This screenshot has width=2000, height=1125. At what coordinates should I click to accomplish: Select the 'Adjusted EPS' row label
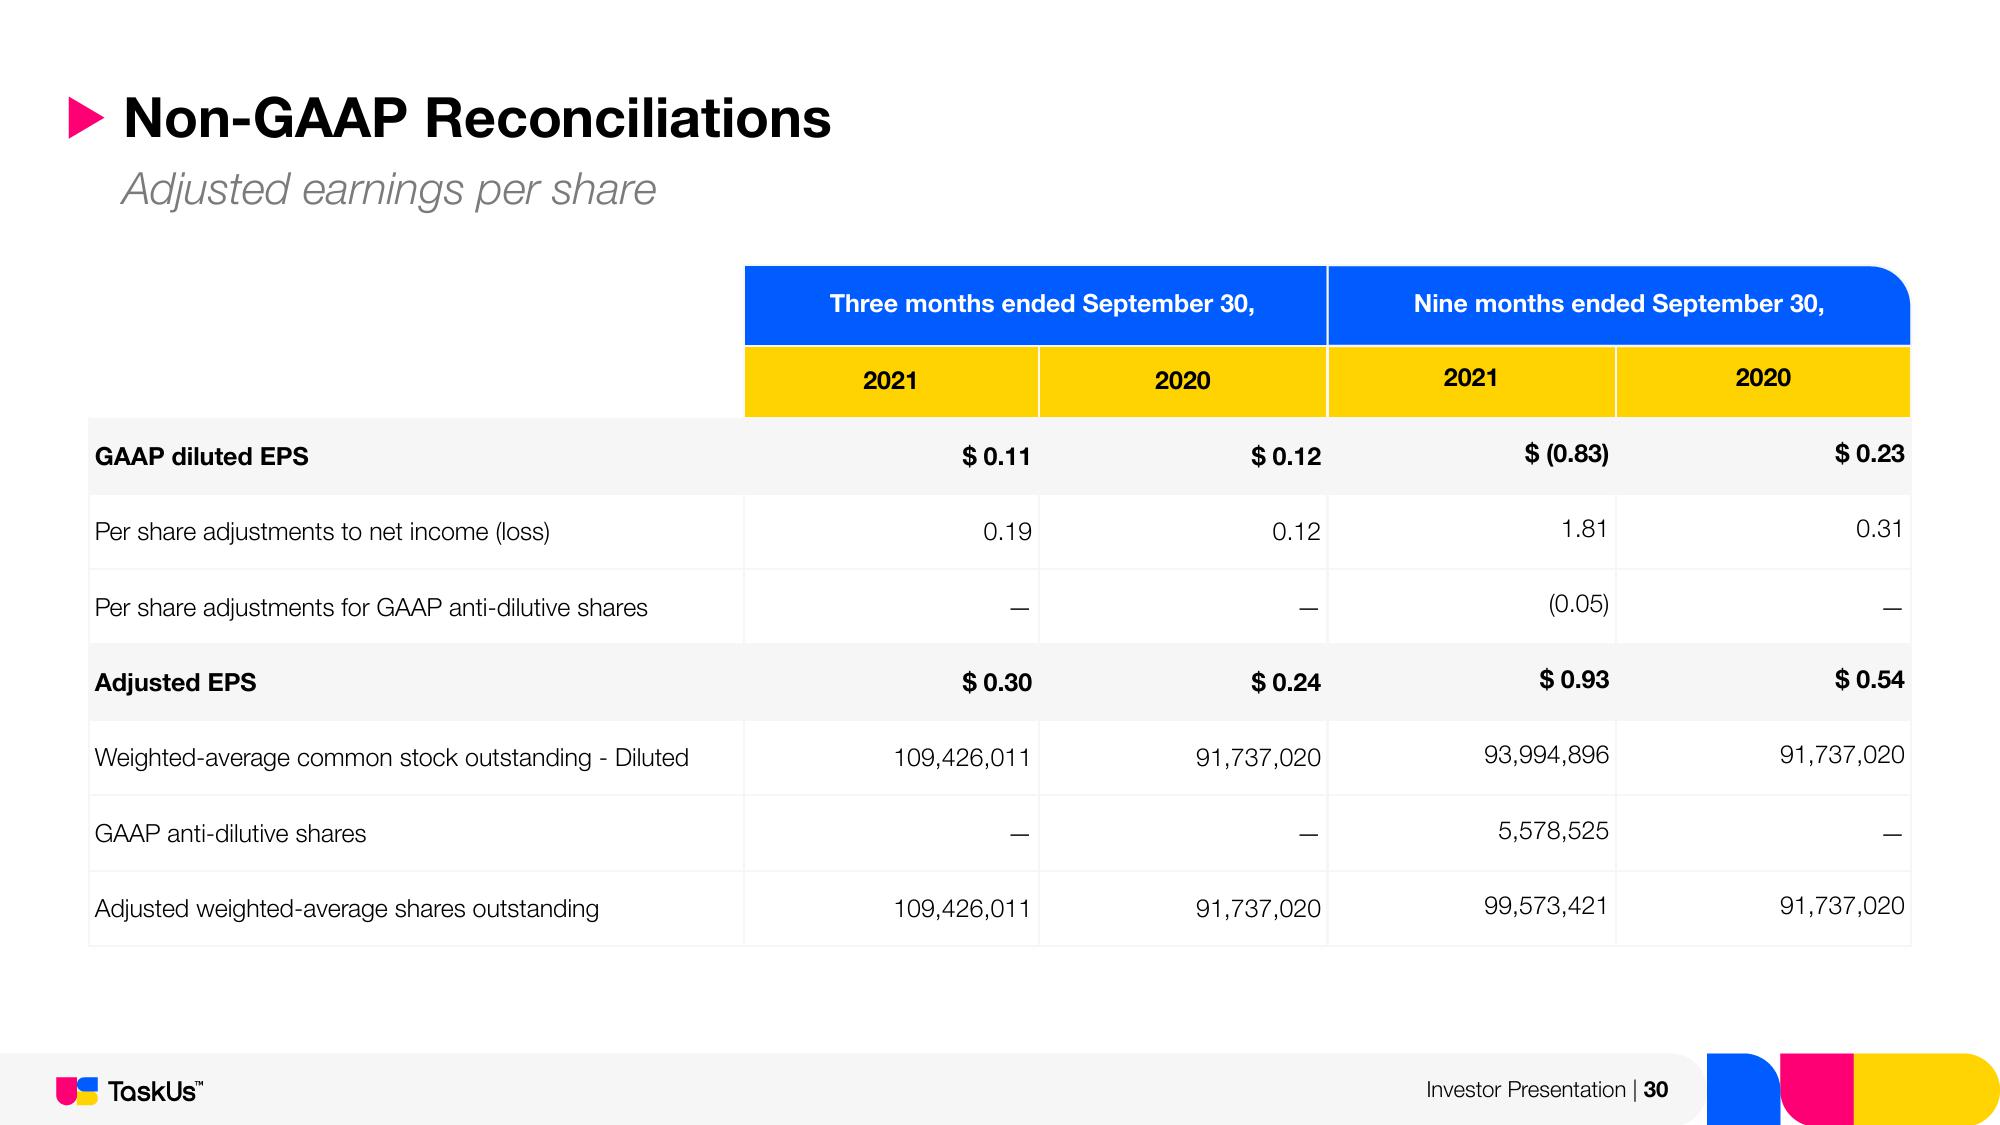click(175, 683)
